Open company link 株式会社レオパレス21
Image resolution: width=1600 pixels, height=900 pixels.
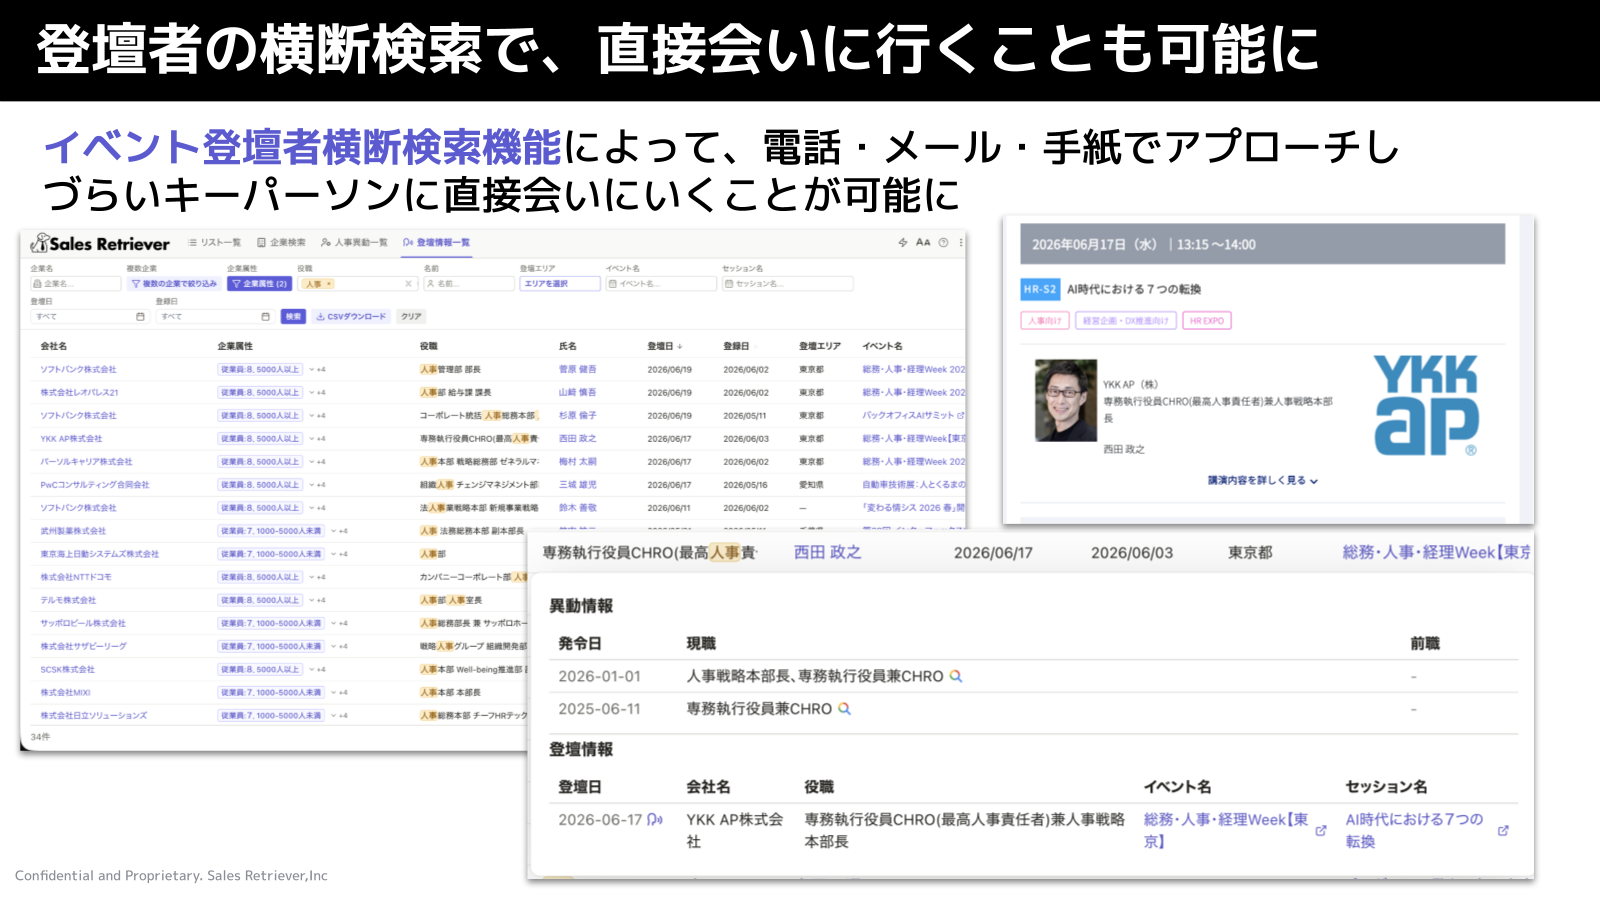coord(79,392)
